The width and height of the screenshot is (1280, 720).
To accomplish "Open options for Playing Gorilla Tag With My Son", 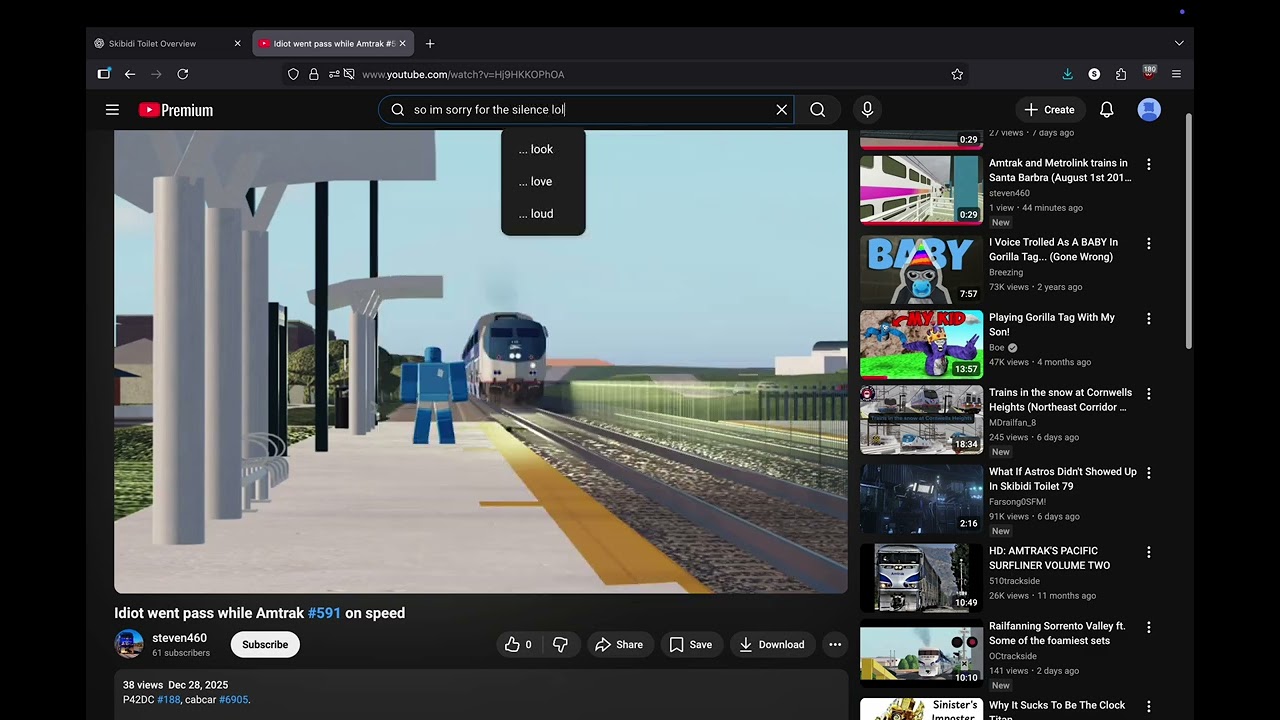I will (x=1148, y=319).
